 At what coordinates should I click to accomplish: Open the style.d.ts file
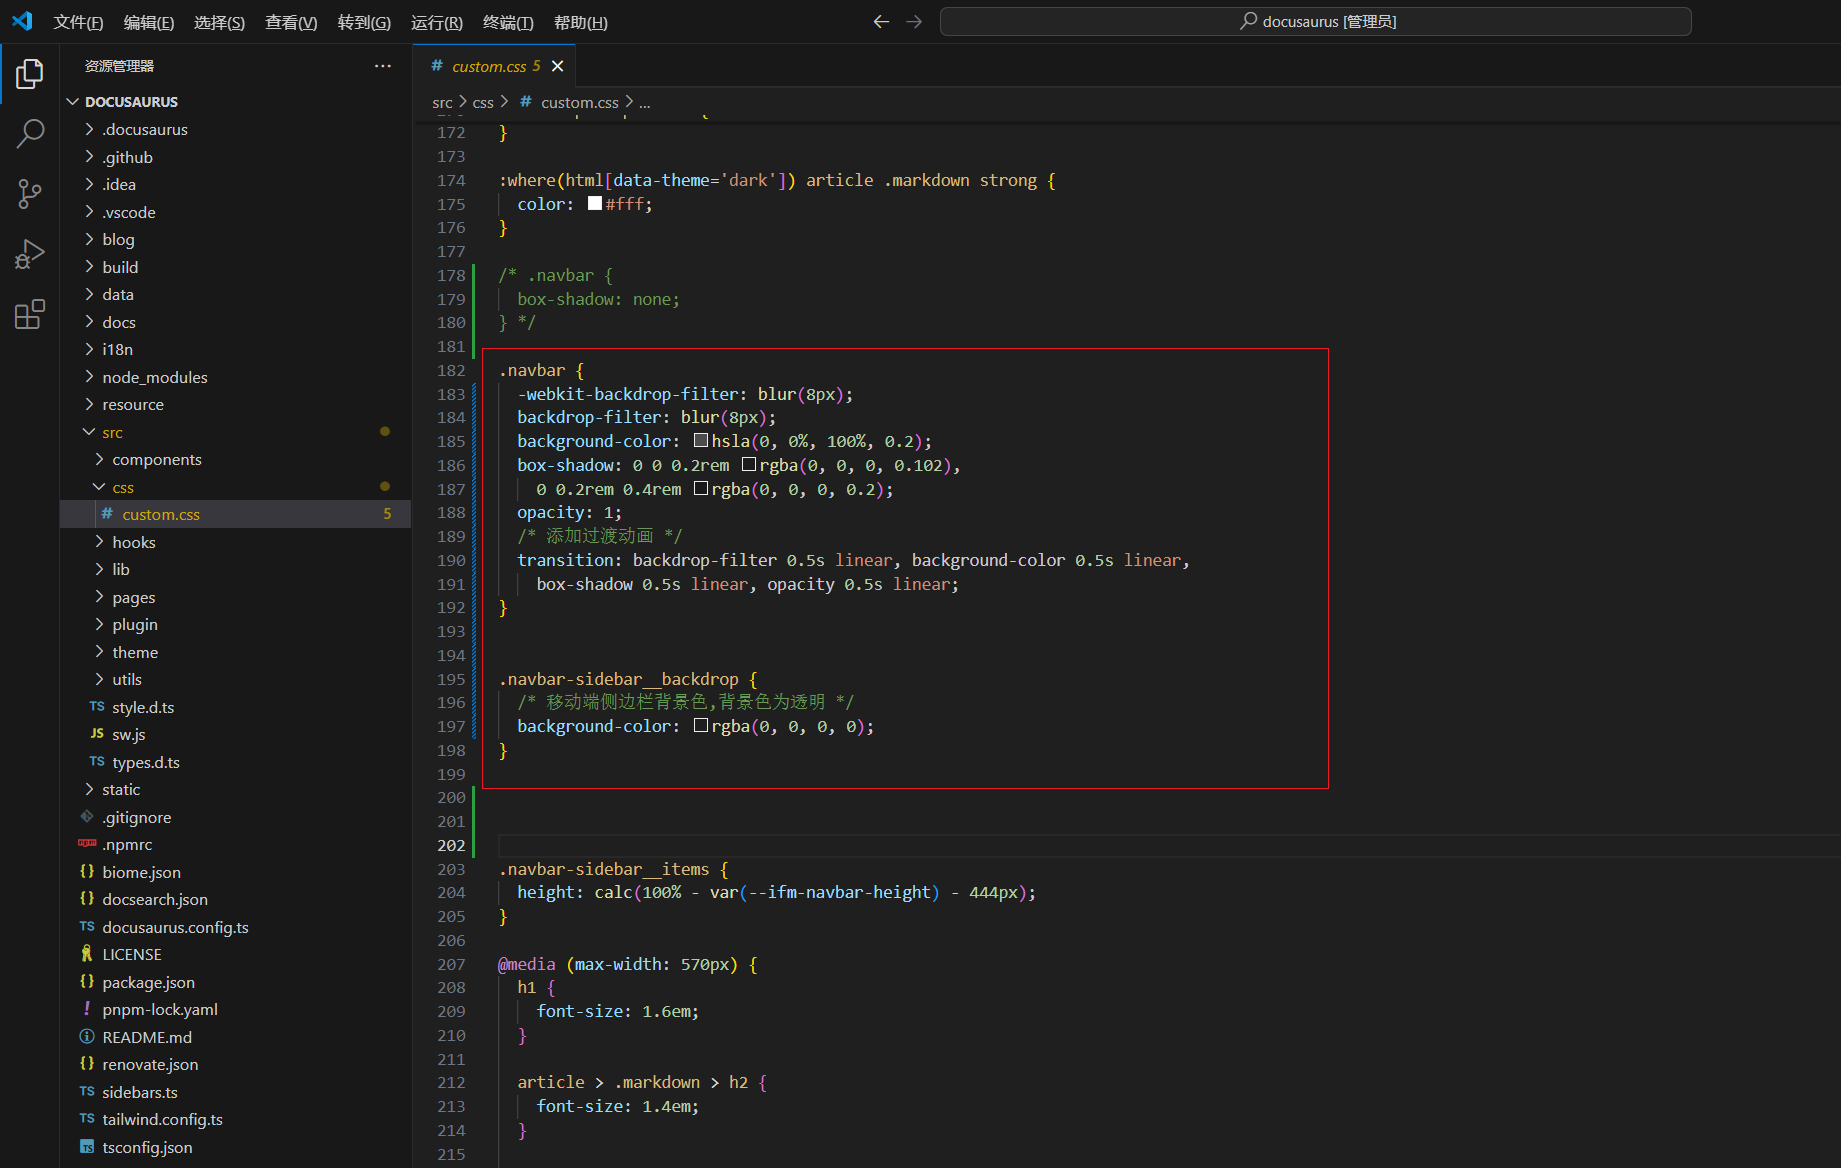pos(143,707)
